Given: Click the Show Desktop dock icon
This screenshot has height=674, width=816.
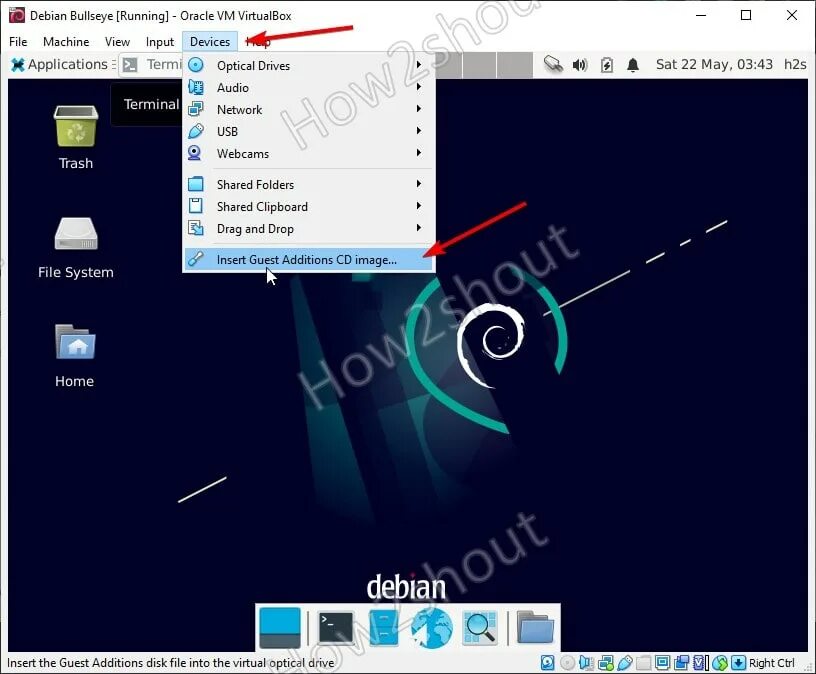Looking at the screenshot, I should coord(279,628).
